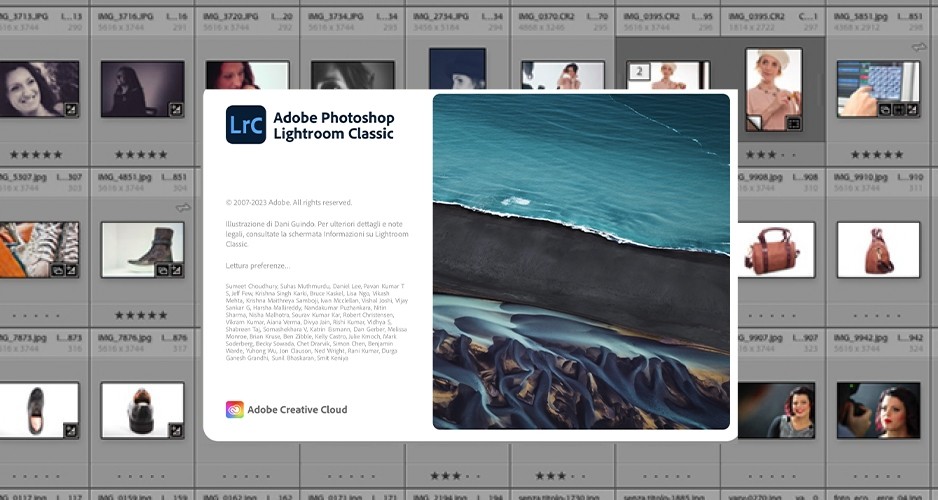Select the smiling woman thumbnail IMG_3713.JPG
This screenshot has width=938, height=500.
click(x=39, y=89)
